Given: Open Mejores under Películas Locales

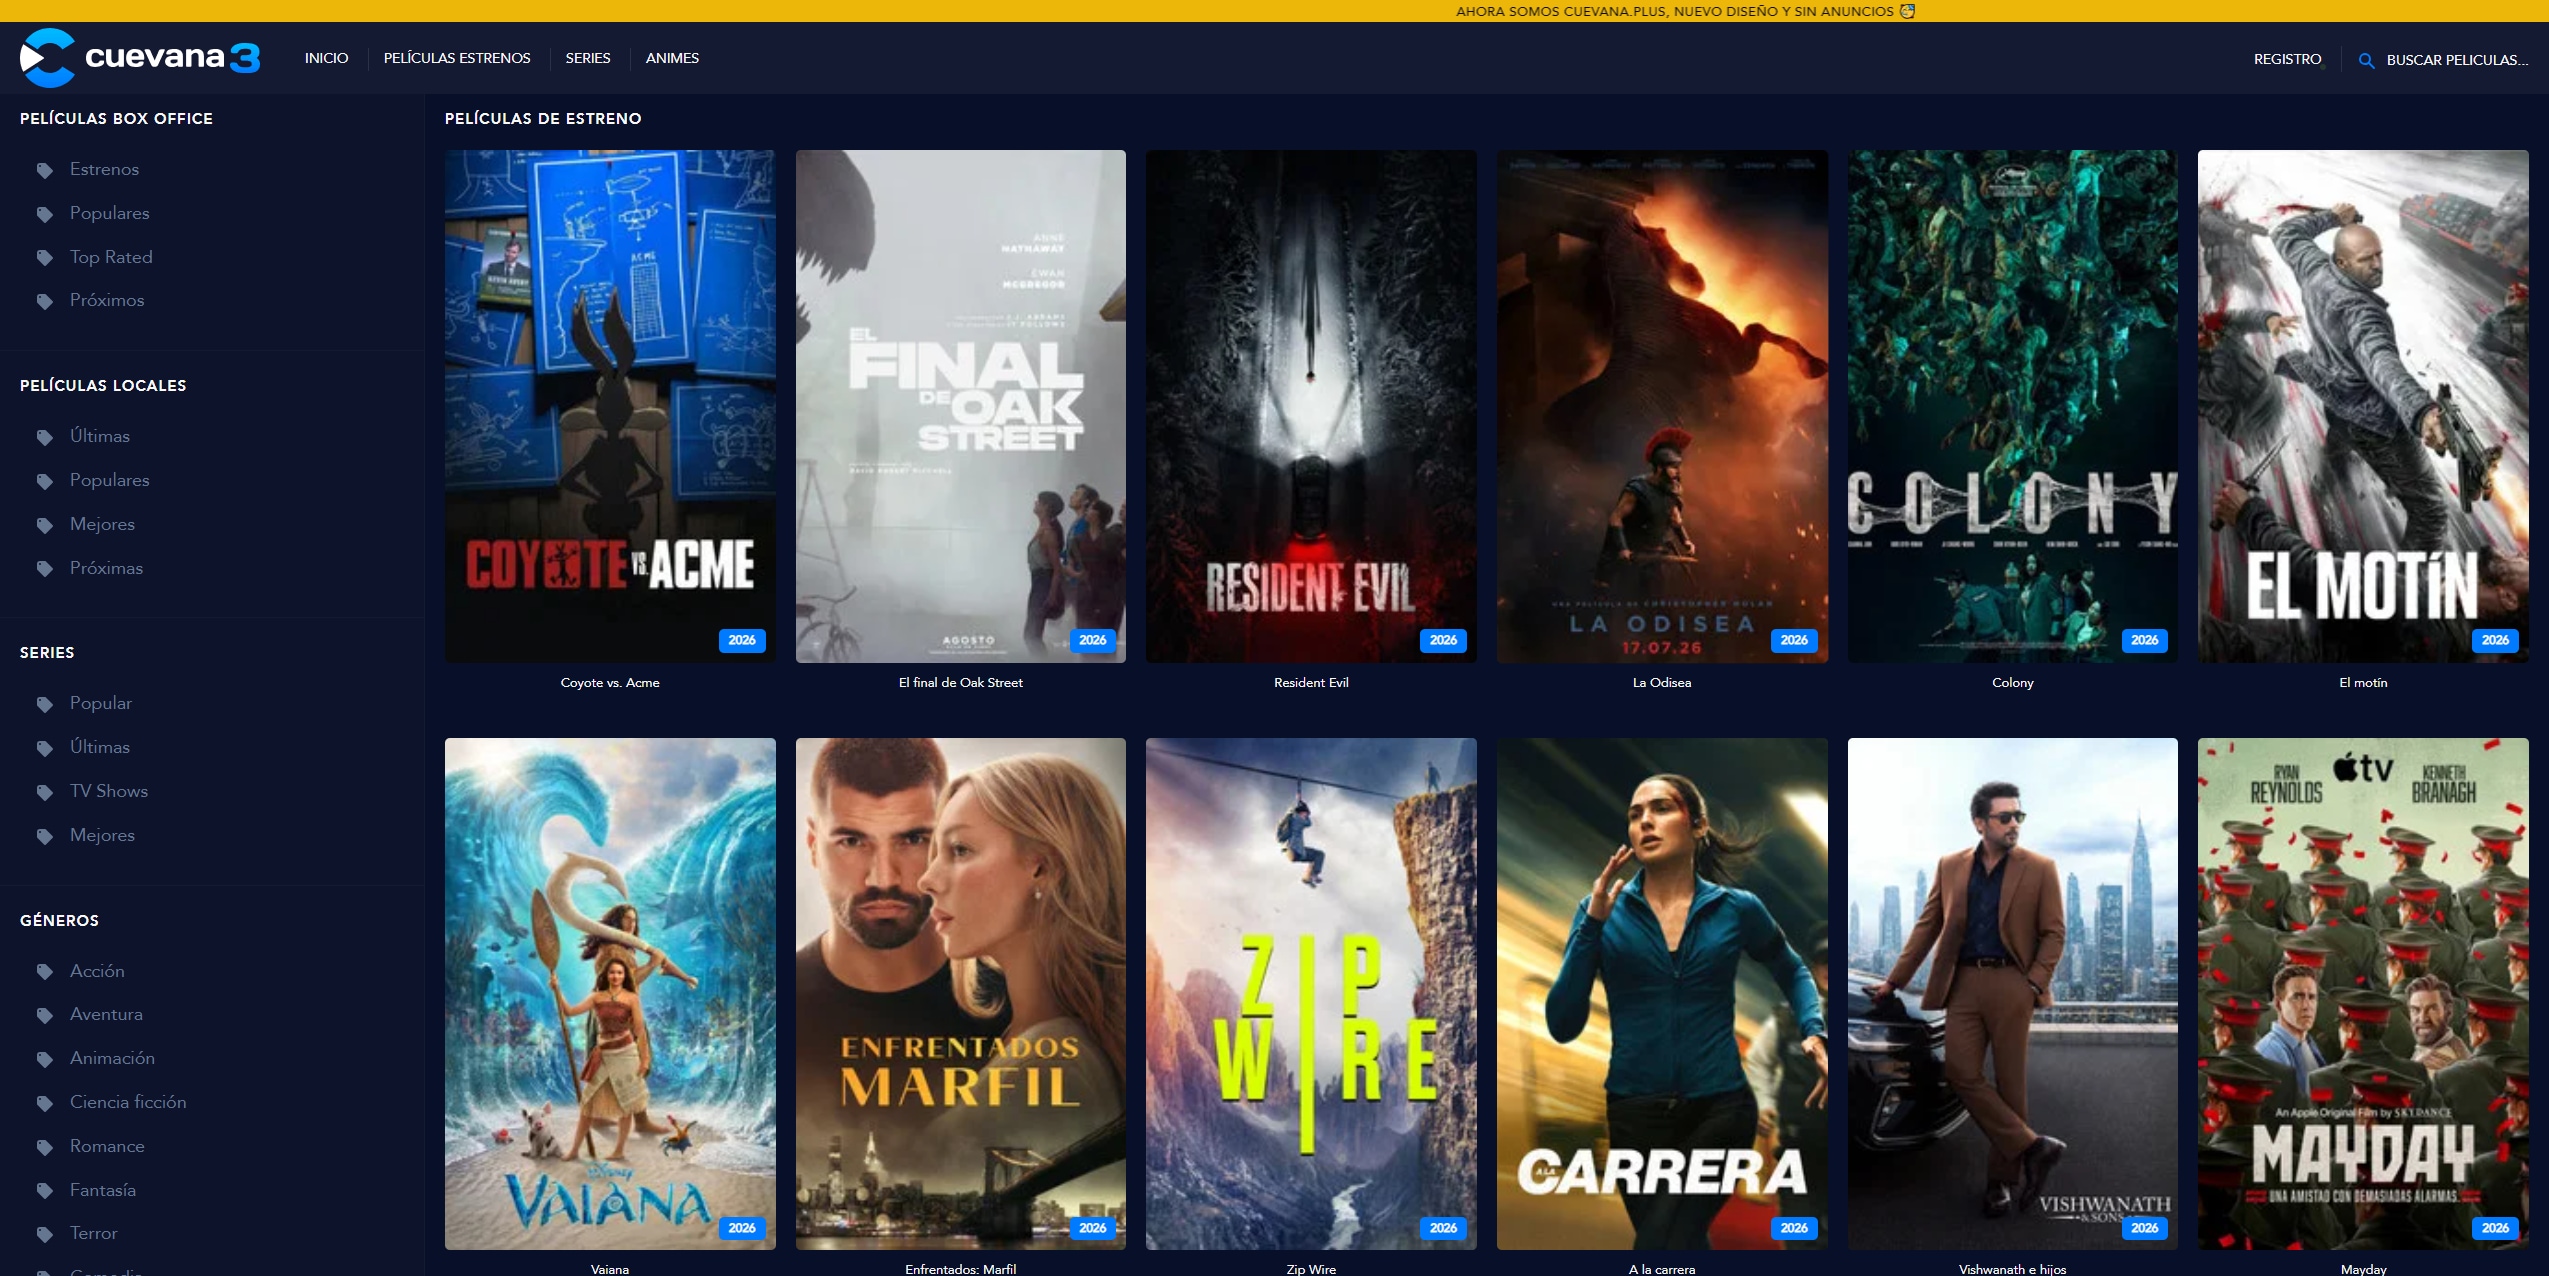Looking at the screenshot, I should coord(102,524).
